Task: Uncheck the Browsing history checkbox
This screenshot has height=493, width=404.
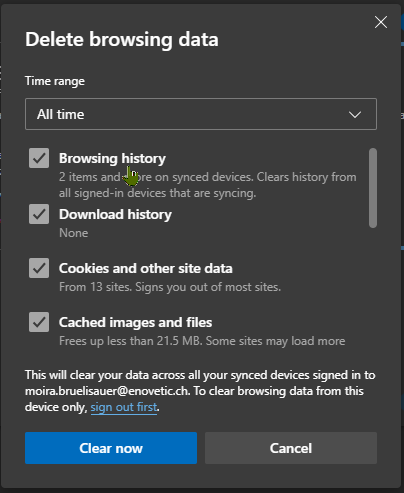Action: pyautogui.click(x=39, y=158)
